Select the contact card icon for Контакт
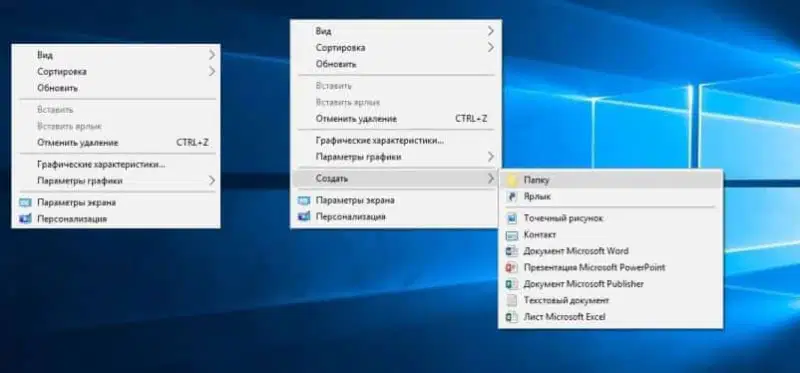 pos(512,235)
